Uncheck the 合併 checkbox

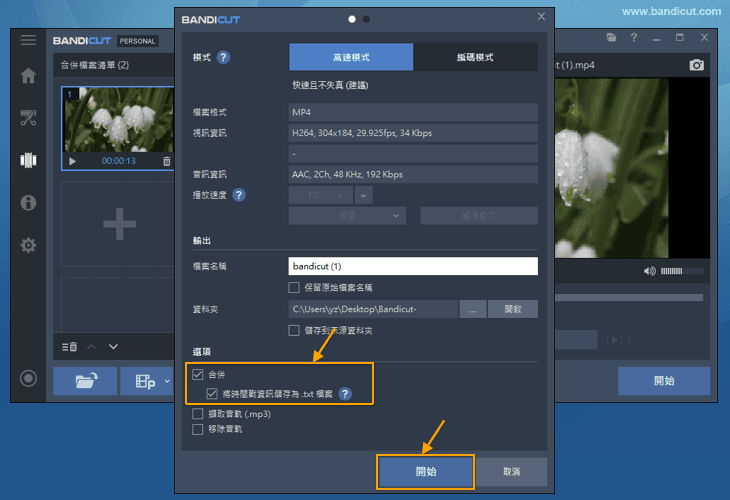coord(198,374)
